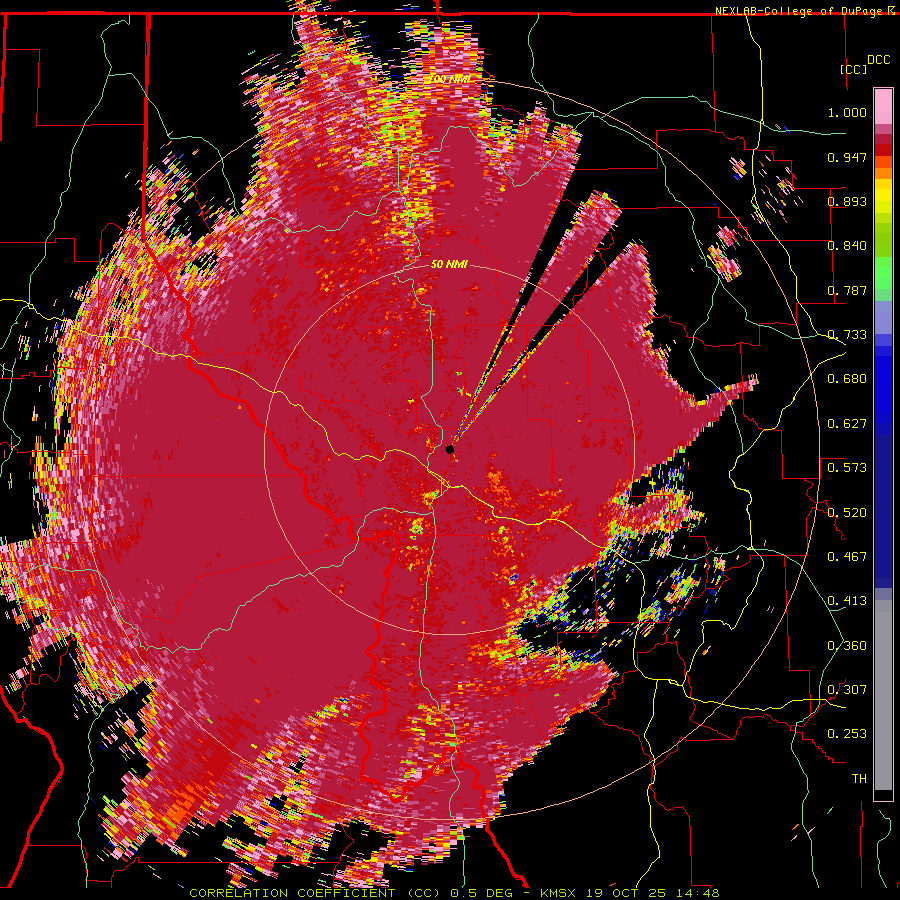The image size is (900, 900).
Task: Select the 0.627 legend value
Action: click(x=847, y=424)
